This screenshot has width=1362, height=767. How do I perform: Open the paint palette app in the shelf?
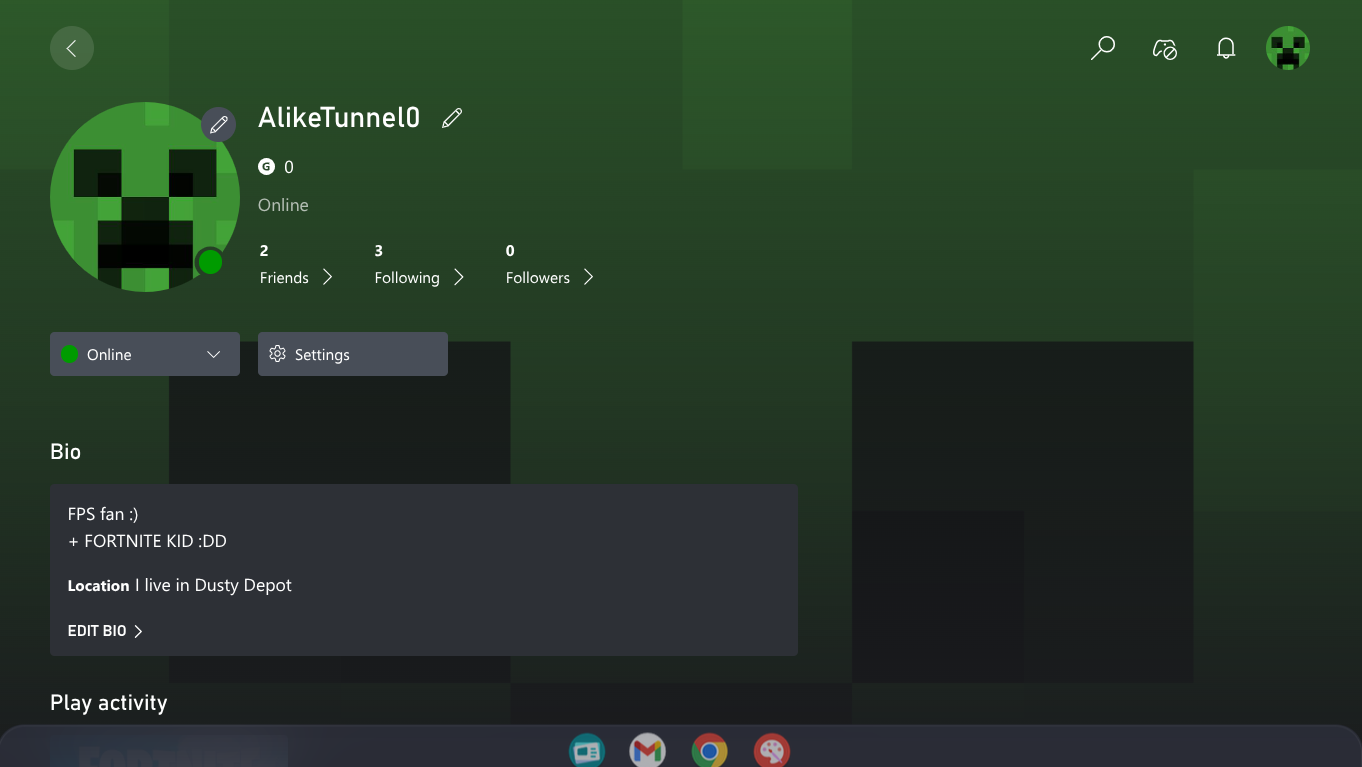click(772, 751)
